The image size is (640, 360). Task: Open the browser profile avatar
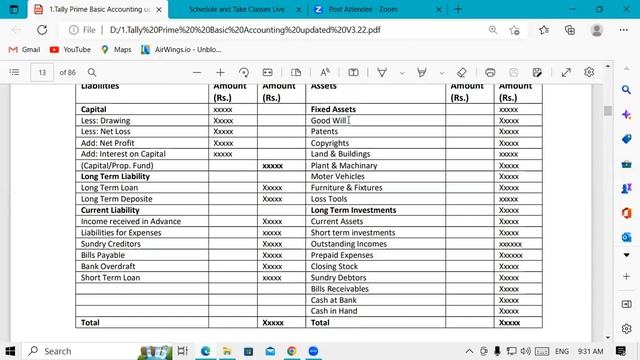point(597,30)
